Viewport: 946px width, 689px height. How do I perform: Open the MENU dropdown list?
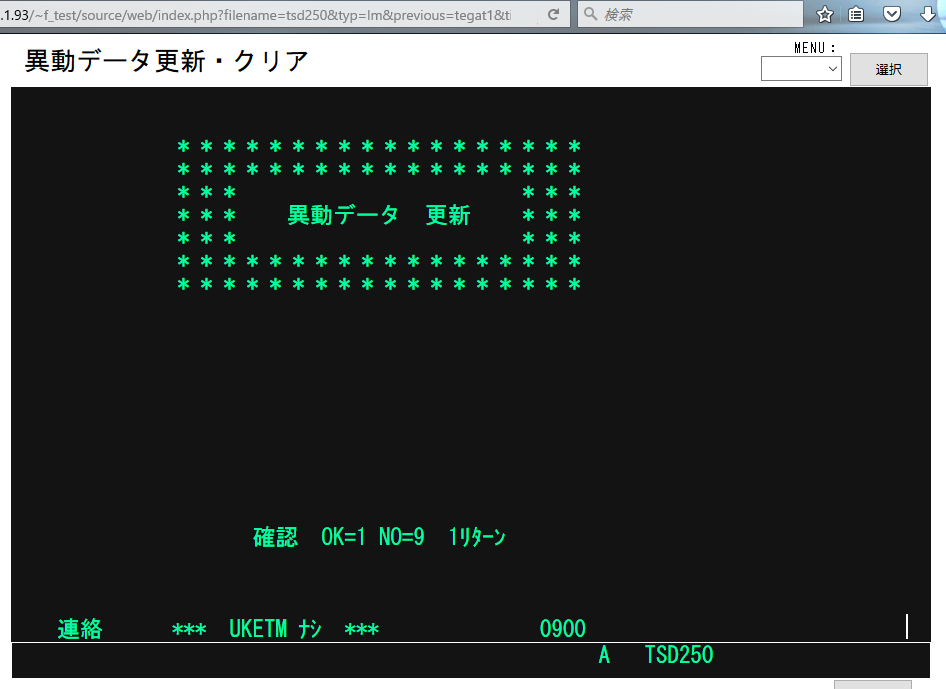(x=801, y=69)
